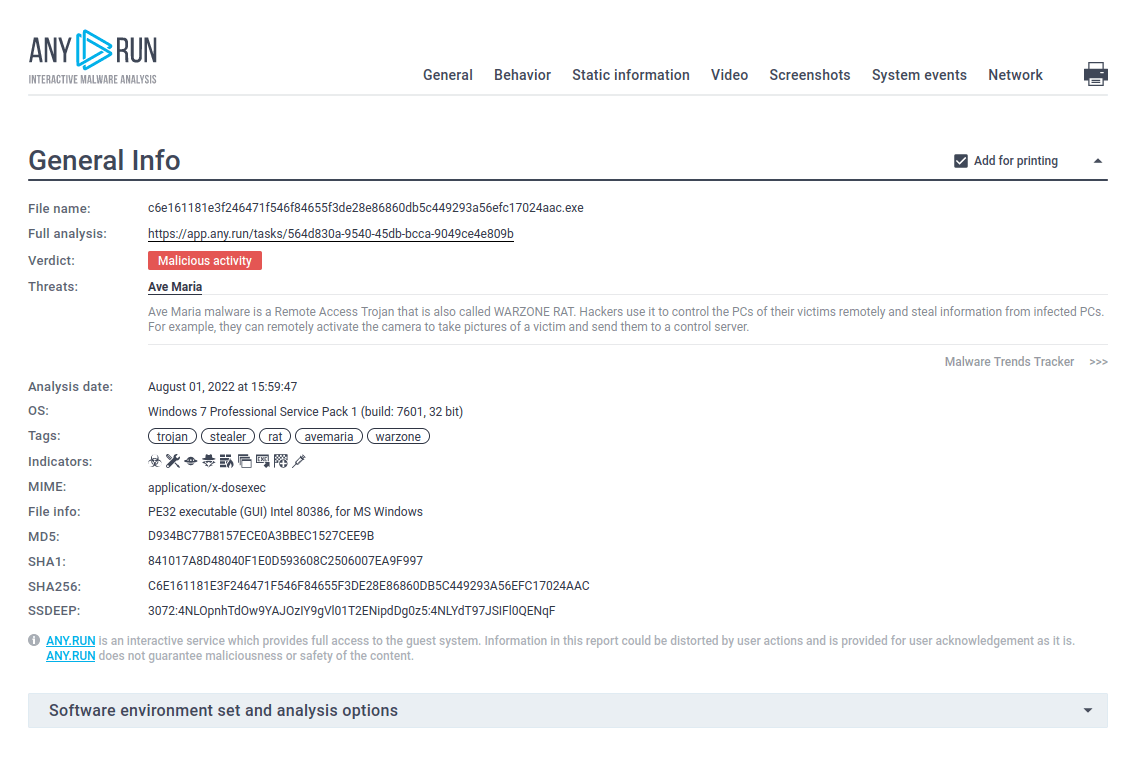The height and width of the screenshot is (759, 1135).
Task: Open the Network tab
Action: point(1015,75)
